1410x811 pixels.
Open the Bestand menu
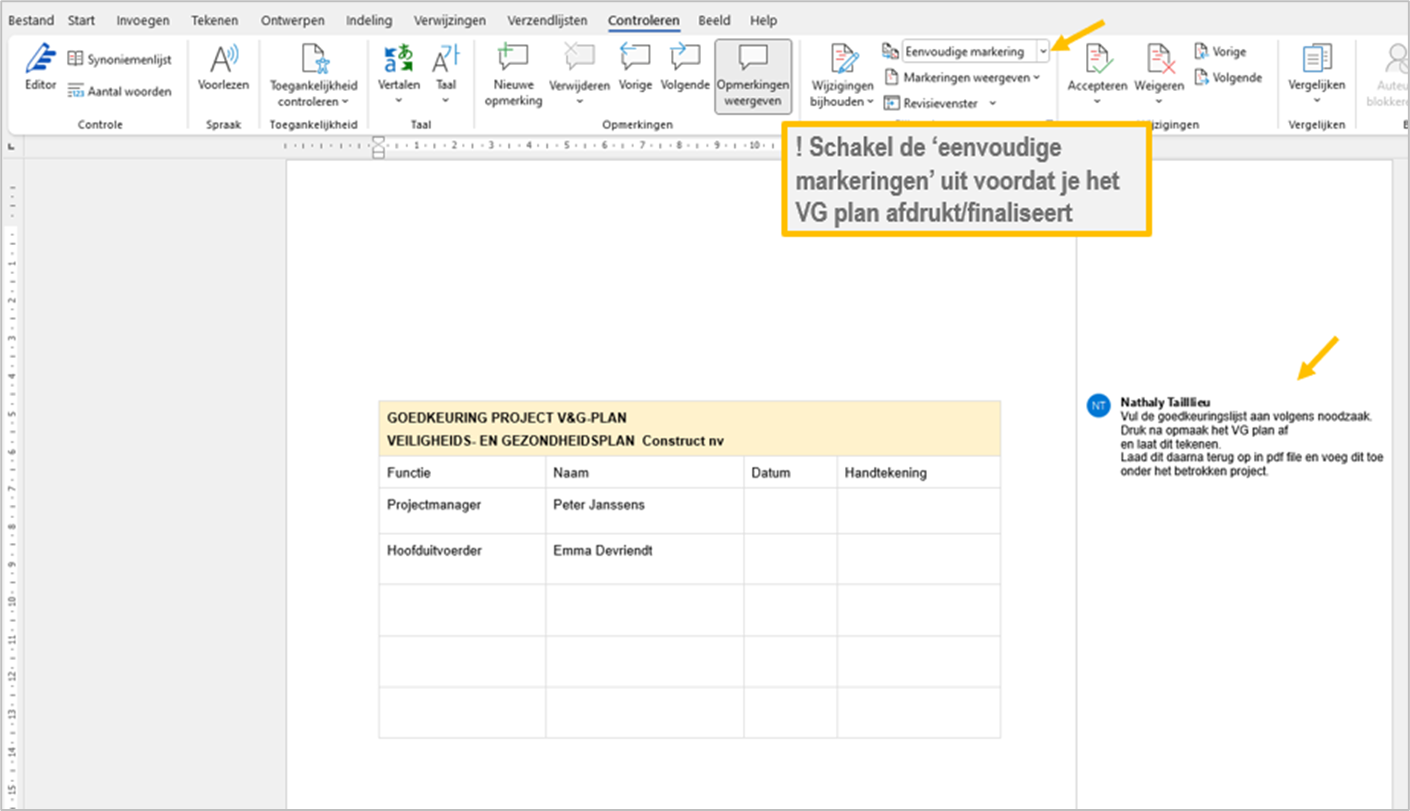(31, 20)
